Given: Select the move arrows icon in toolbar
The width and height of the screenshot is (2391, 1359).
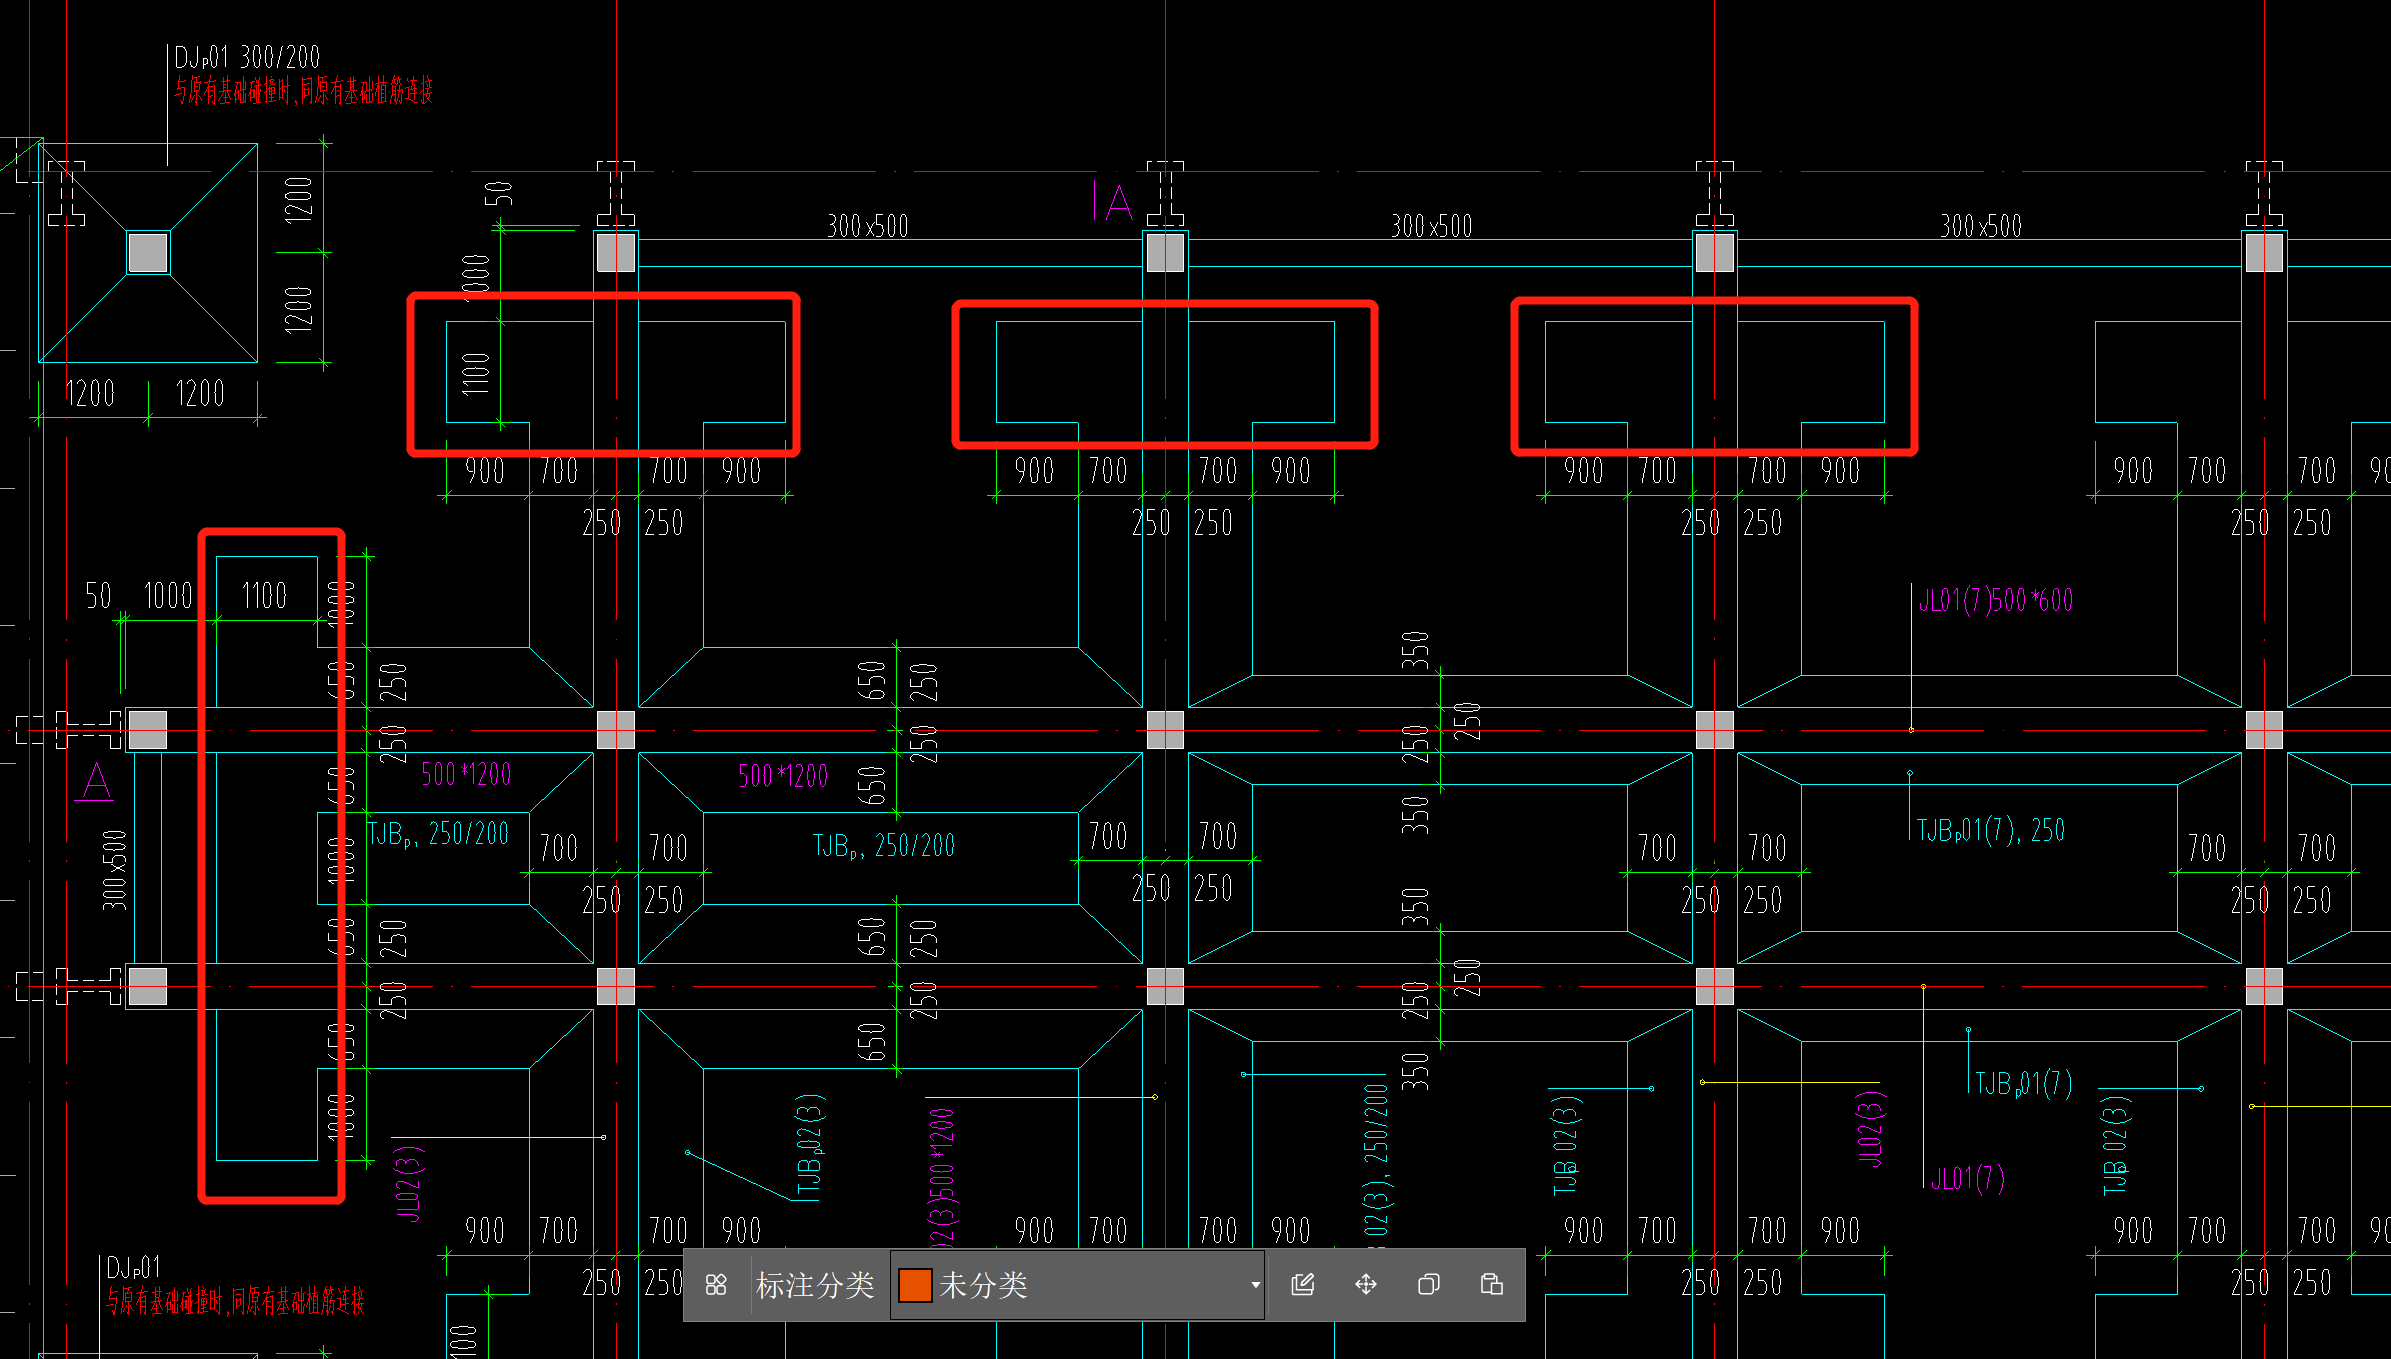Looking at the screenshot, I should point(1366,1285).
